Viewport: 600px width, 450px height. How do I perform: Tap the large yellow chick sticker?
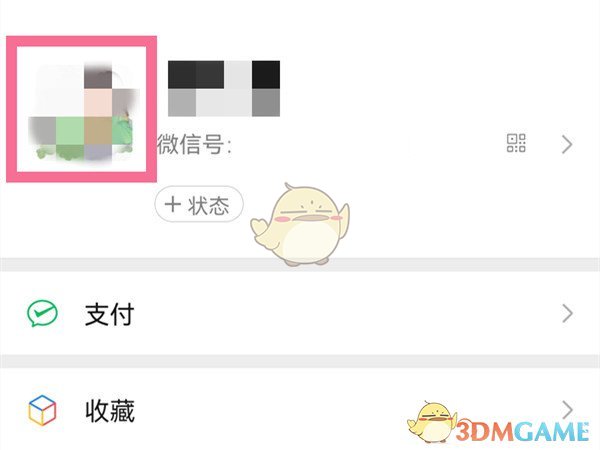300,224
